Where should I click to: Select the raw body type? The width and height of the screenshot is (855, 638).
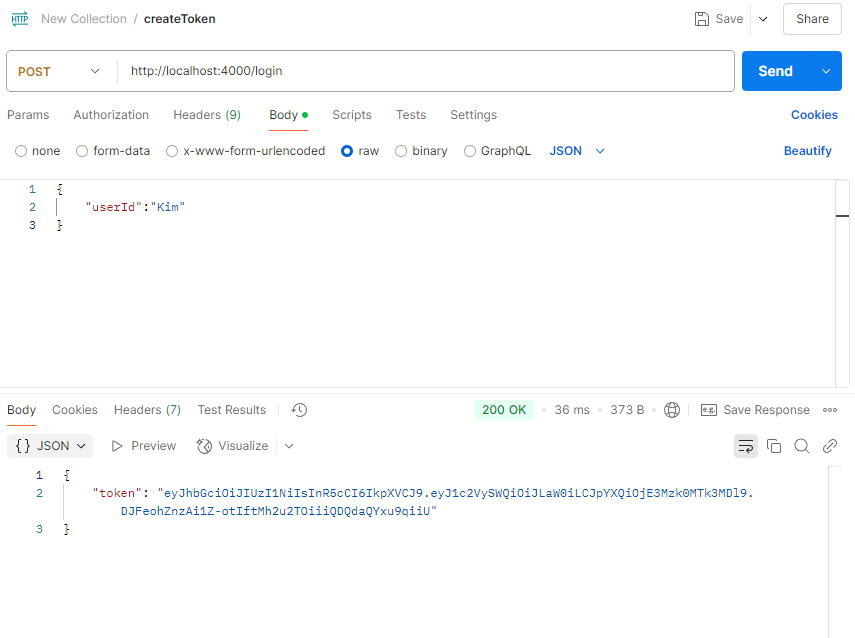coord(347,151)
